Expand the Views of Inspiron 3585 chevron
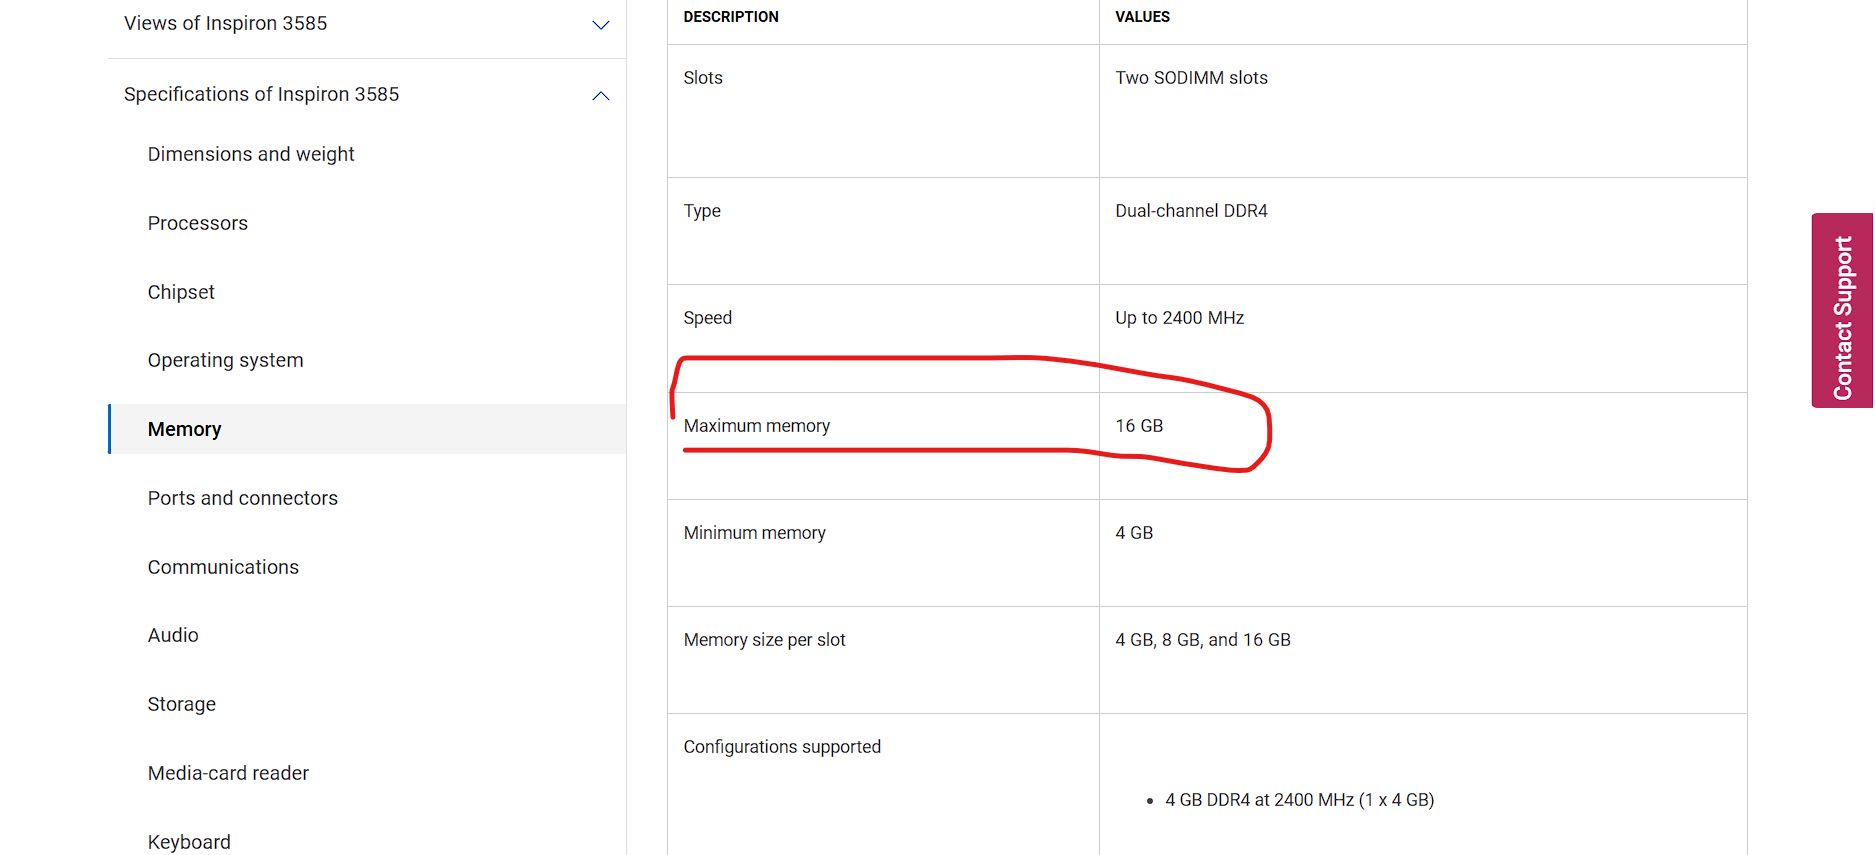 tap(601, 25)
